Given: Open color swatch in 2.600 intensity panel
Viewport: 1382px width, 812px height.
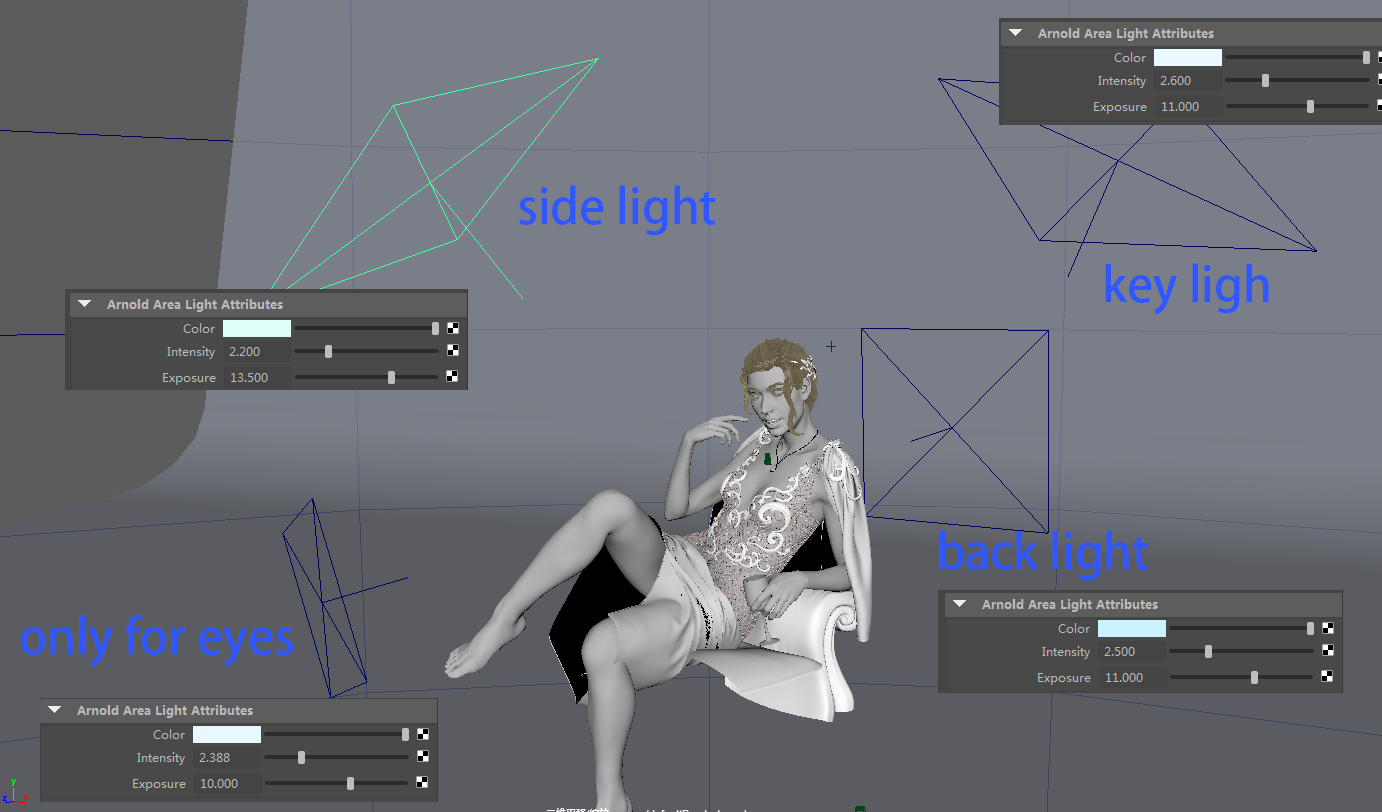Looking at the screenshot, I should (1188, 57).
